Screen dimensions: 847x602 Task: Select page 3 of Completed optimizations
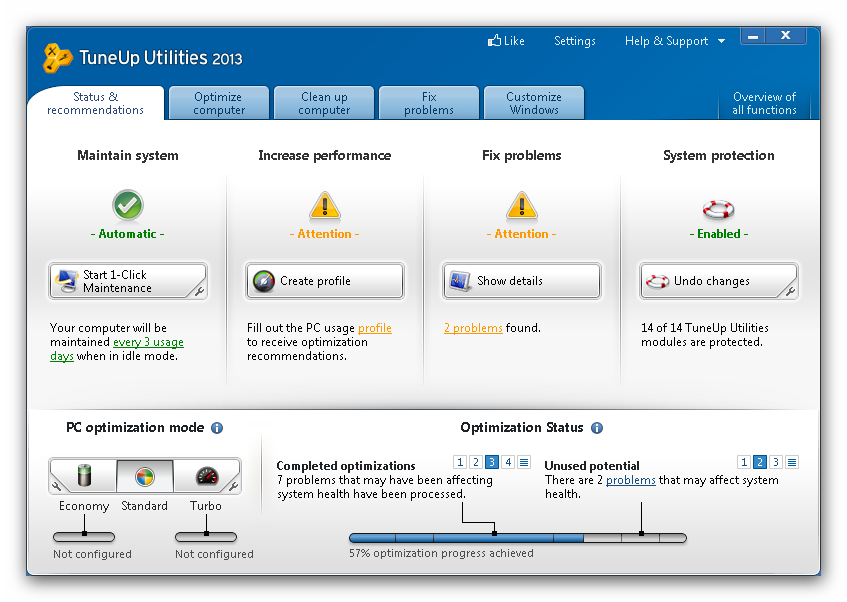[x=492, y=462]
